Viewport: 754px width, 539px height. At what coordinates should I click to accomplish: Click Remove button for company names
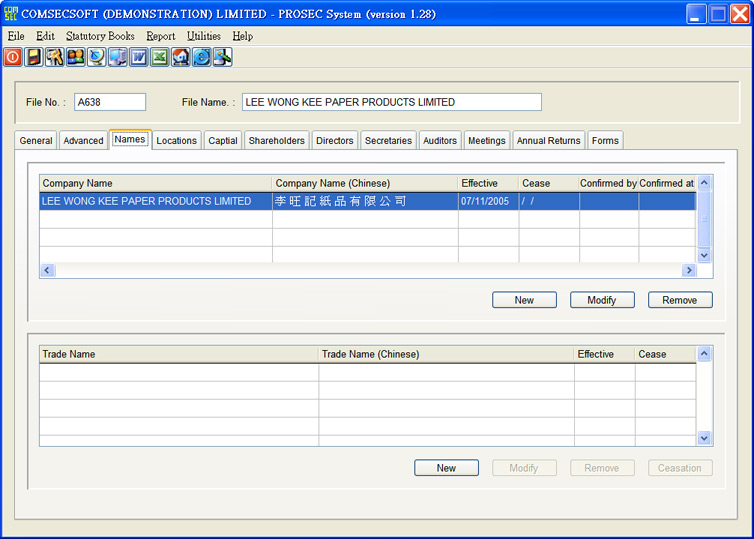680,300
